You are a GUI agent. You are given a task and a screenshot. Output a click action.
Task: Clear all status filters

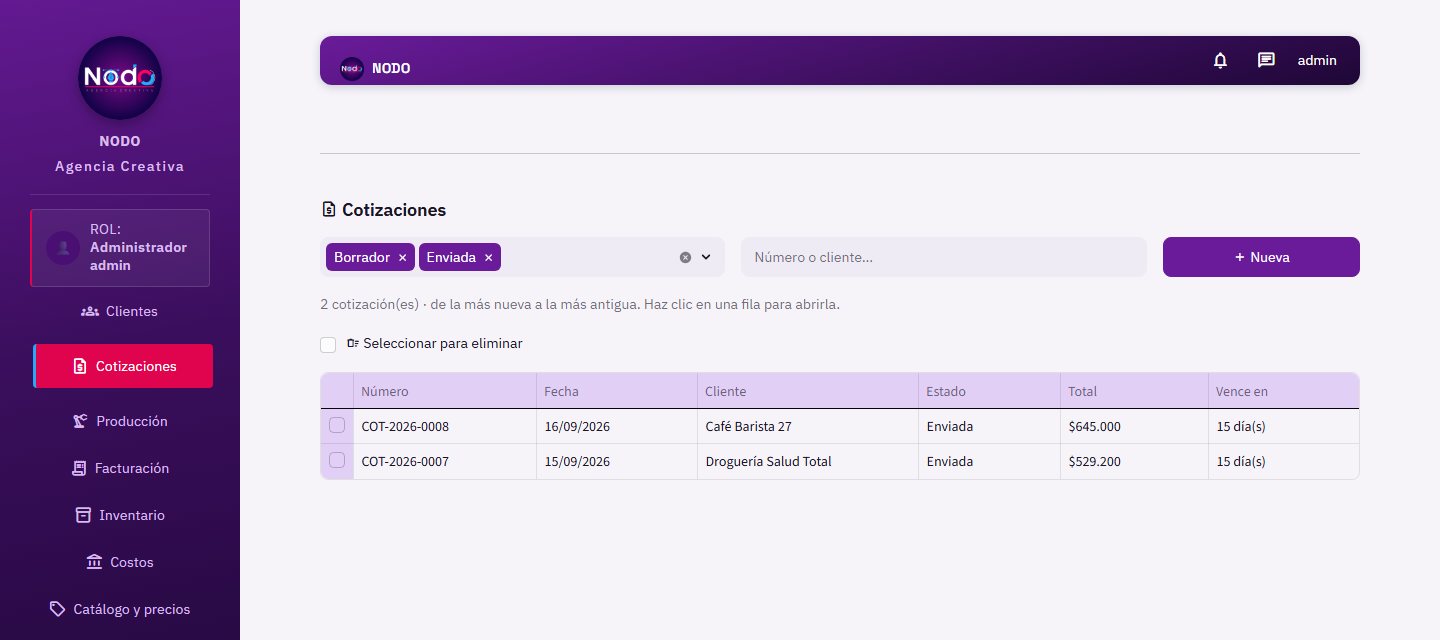click(x=685, y=257)
